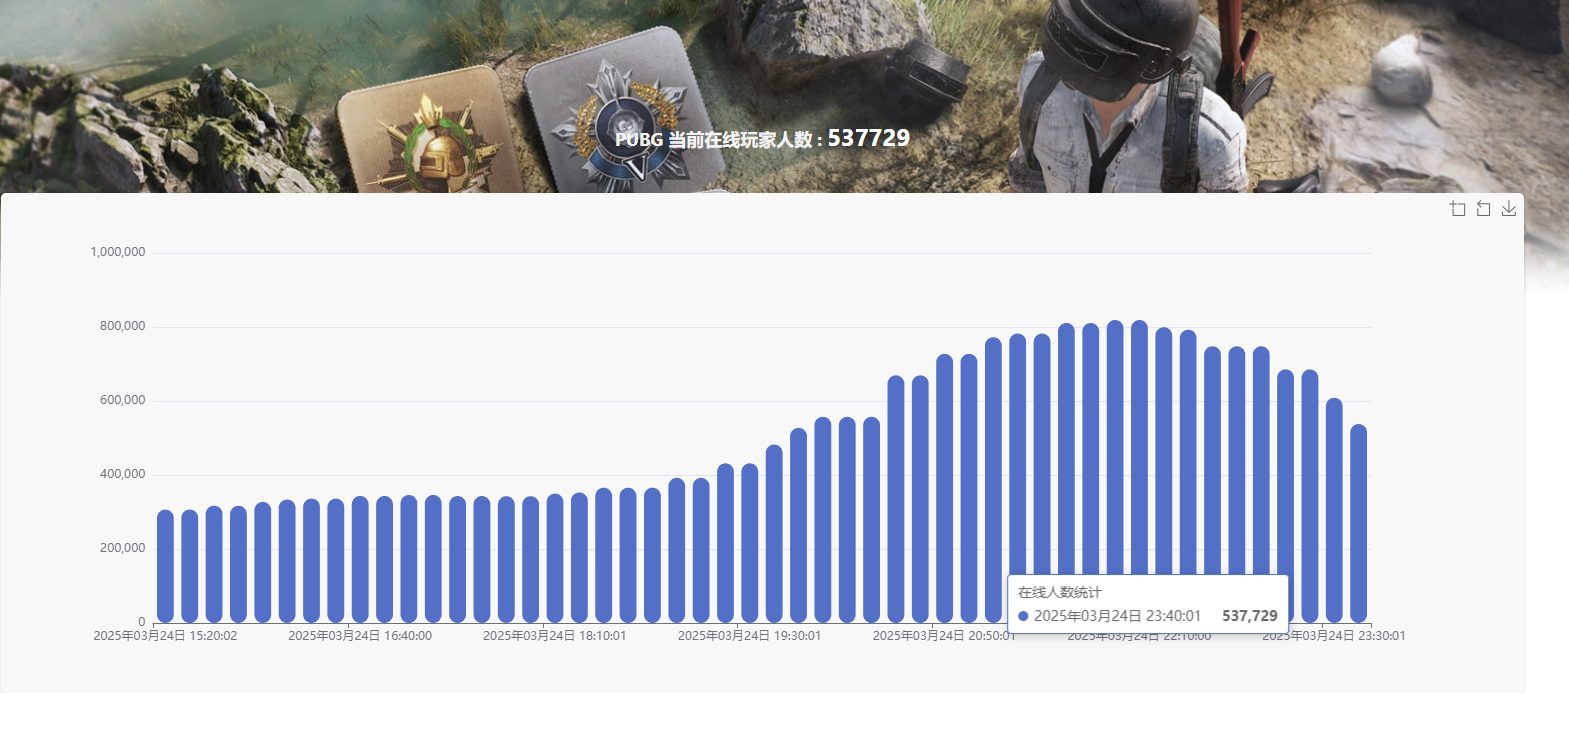The width and height of the screenshot is (1569, 731).
Task: Click the tooltip value 537,729
Action: [x=1250, y=616]
